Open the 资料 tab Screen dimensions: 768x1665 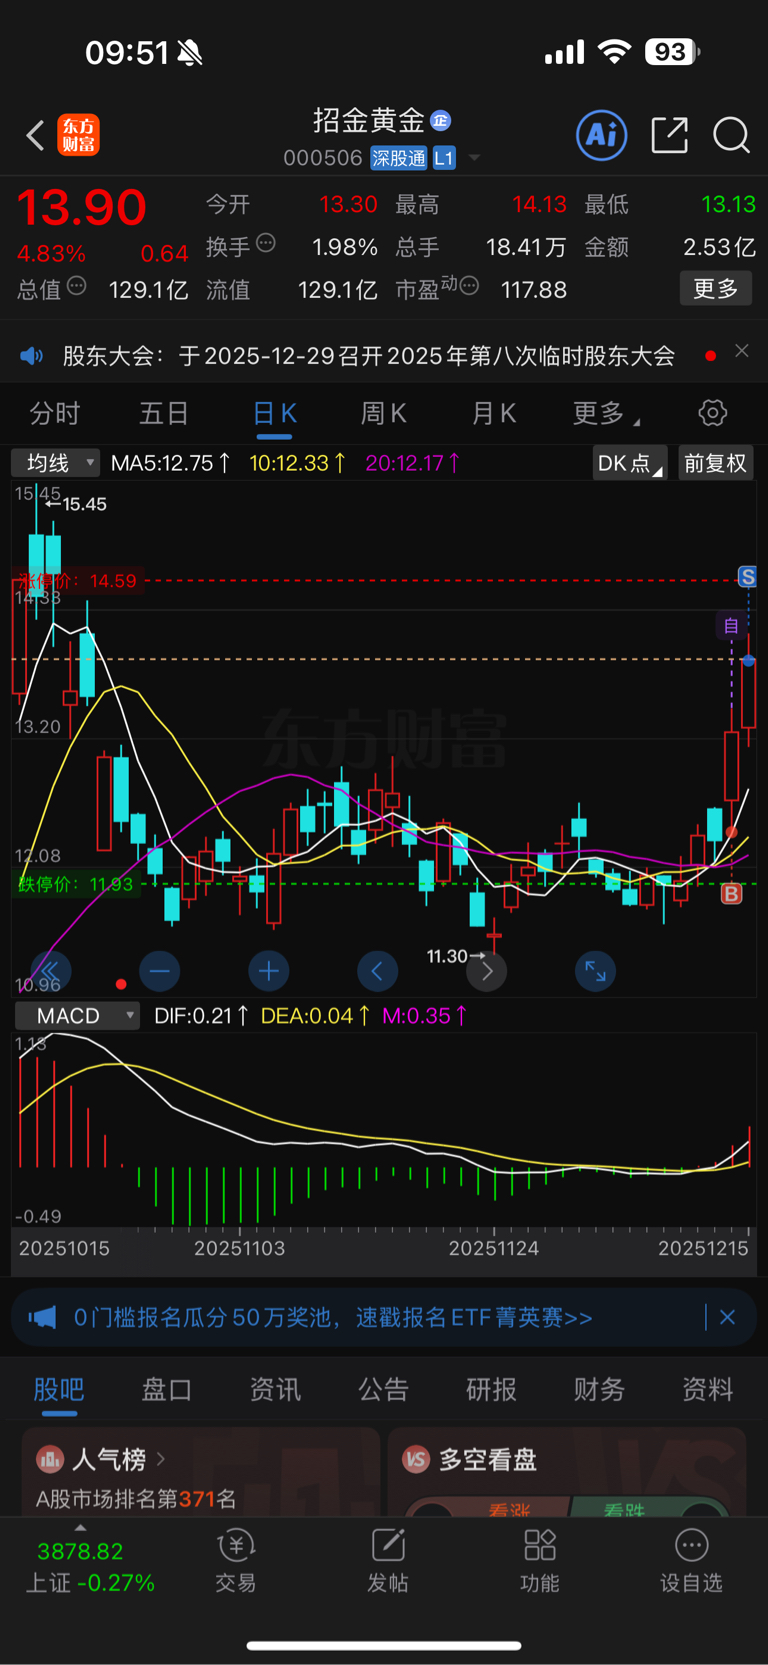[x=707, y=1389]
